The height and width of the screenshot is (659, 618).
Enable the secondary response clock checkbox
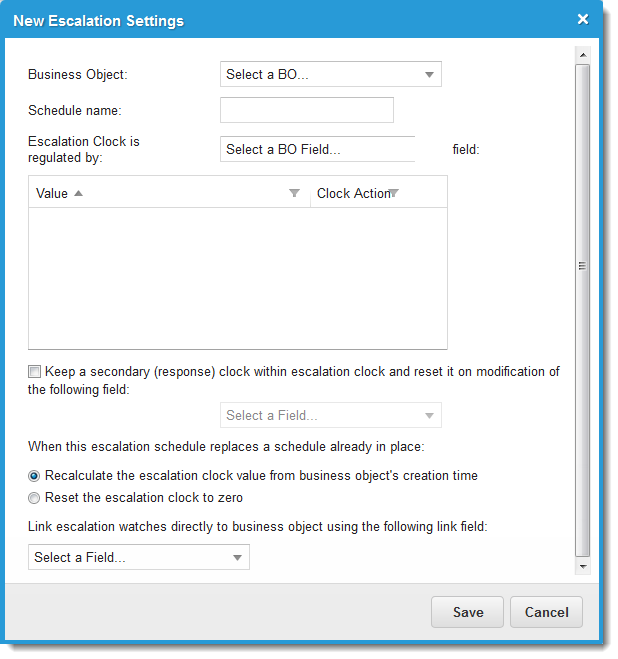(35, 372)
